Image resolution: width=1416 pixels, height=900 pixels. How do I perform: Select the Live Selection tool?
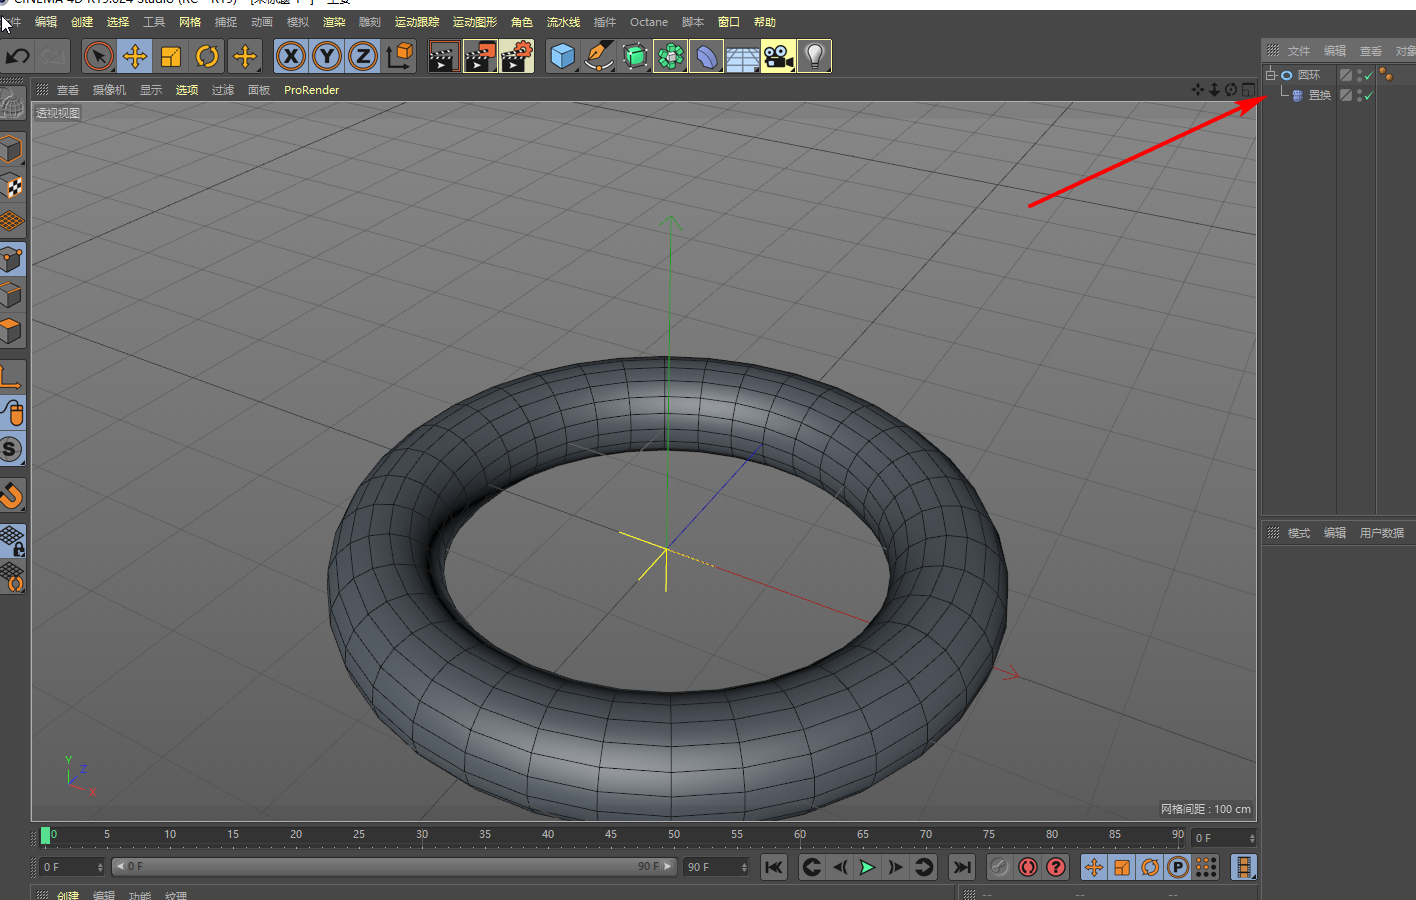(98, 56)
